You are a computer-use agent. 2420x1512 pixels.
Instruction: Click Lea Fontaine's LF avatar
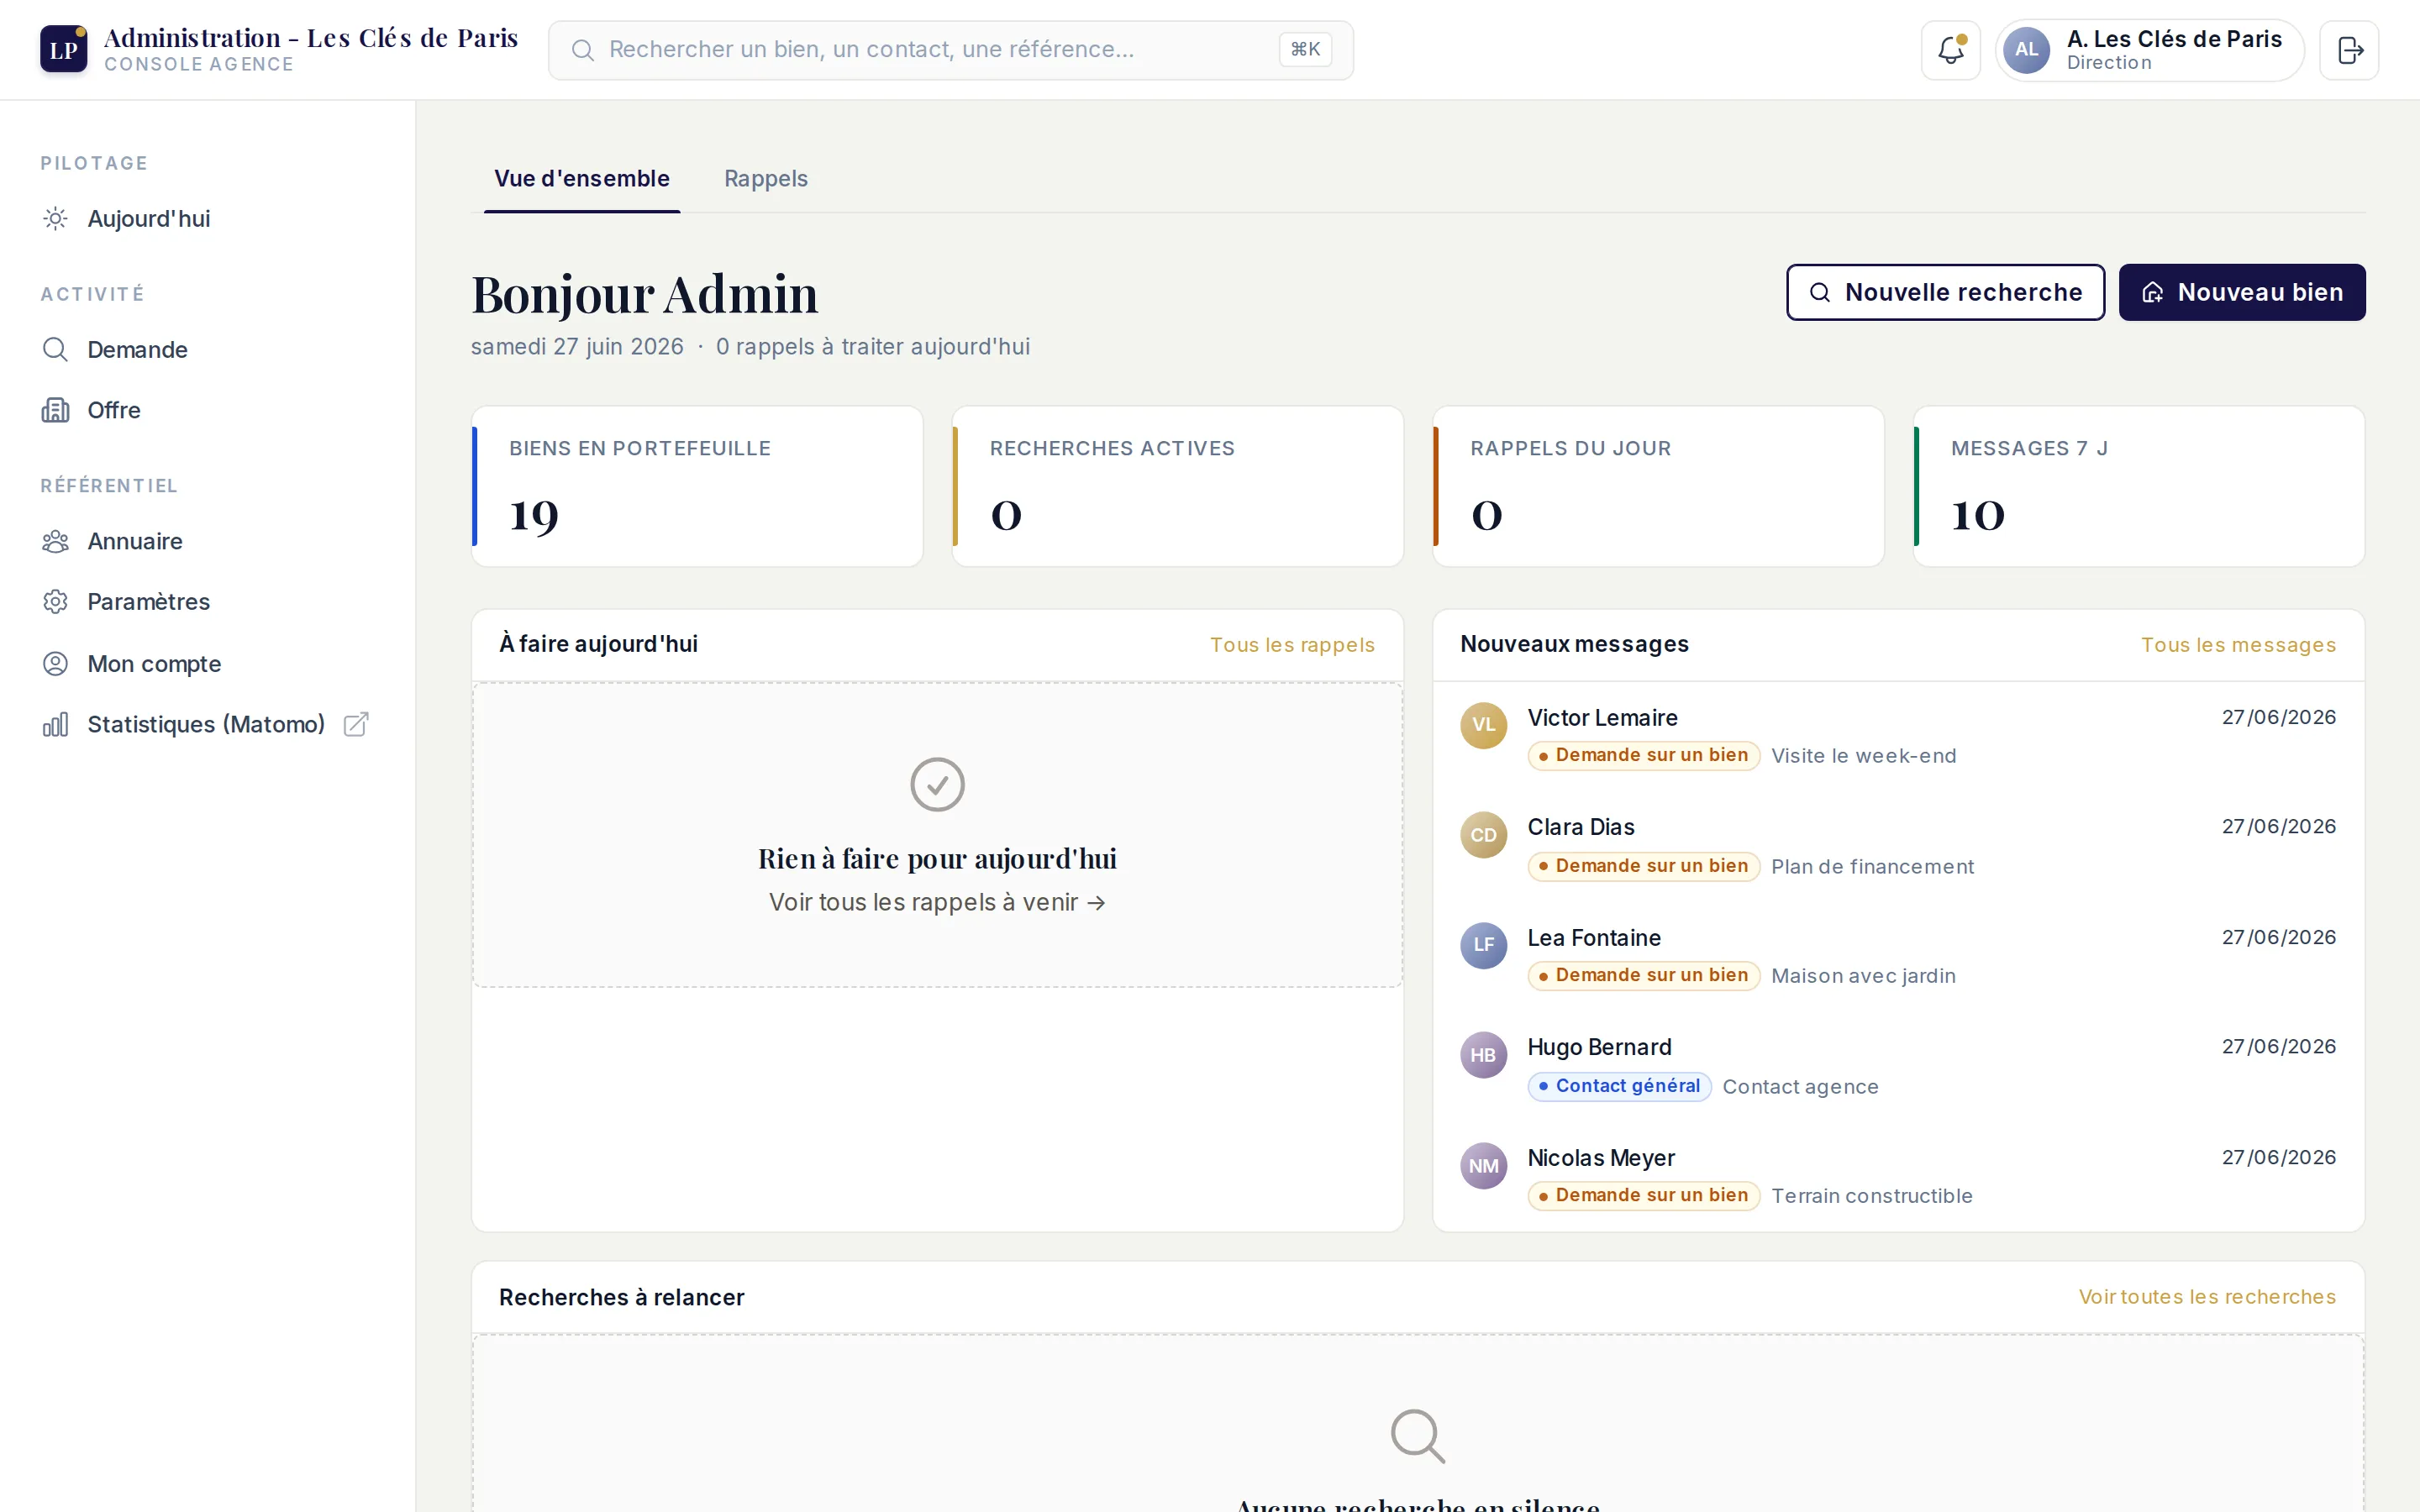(x=1483, y=945)
